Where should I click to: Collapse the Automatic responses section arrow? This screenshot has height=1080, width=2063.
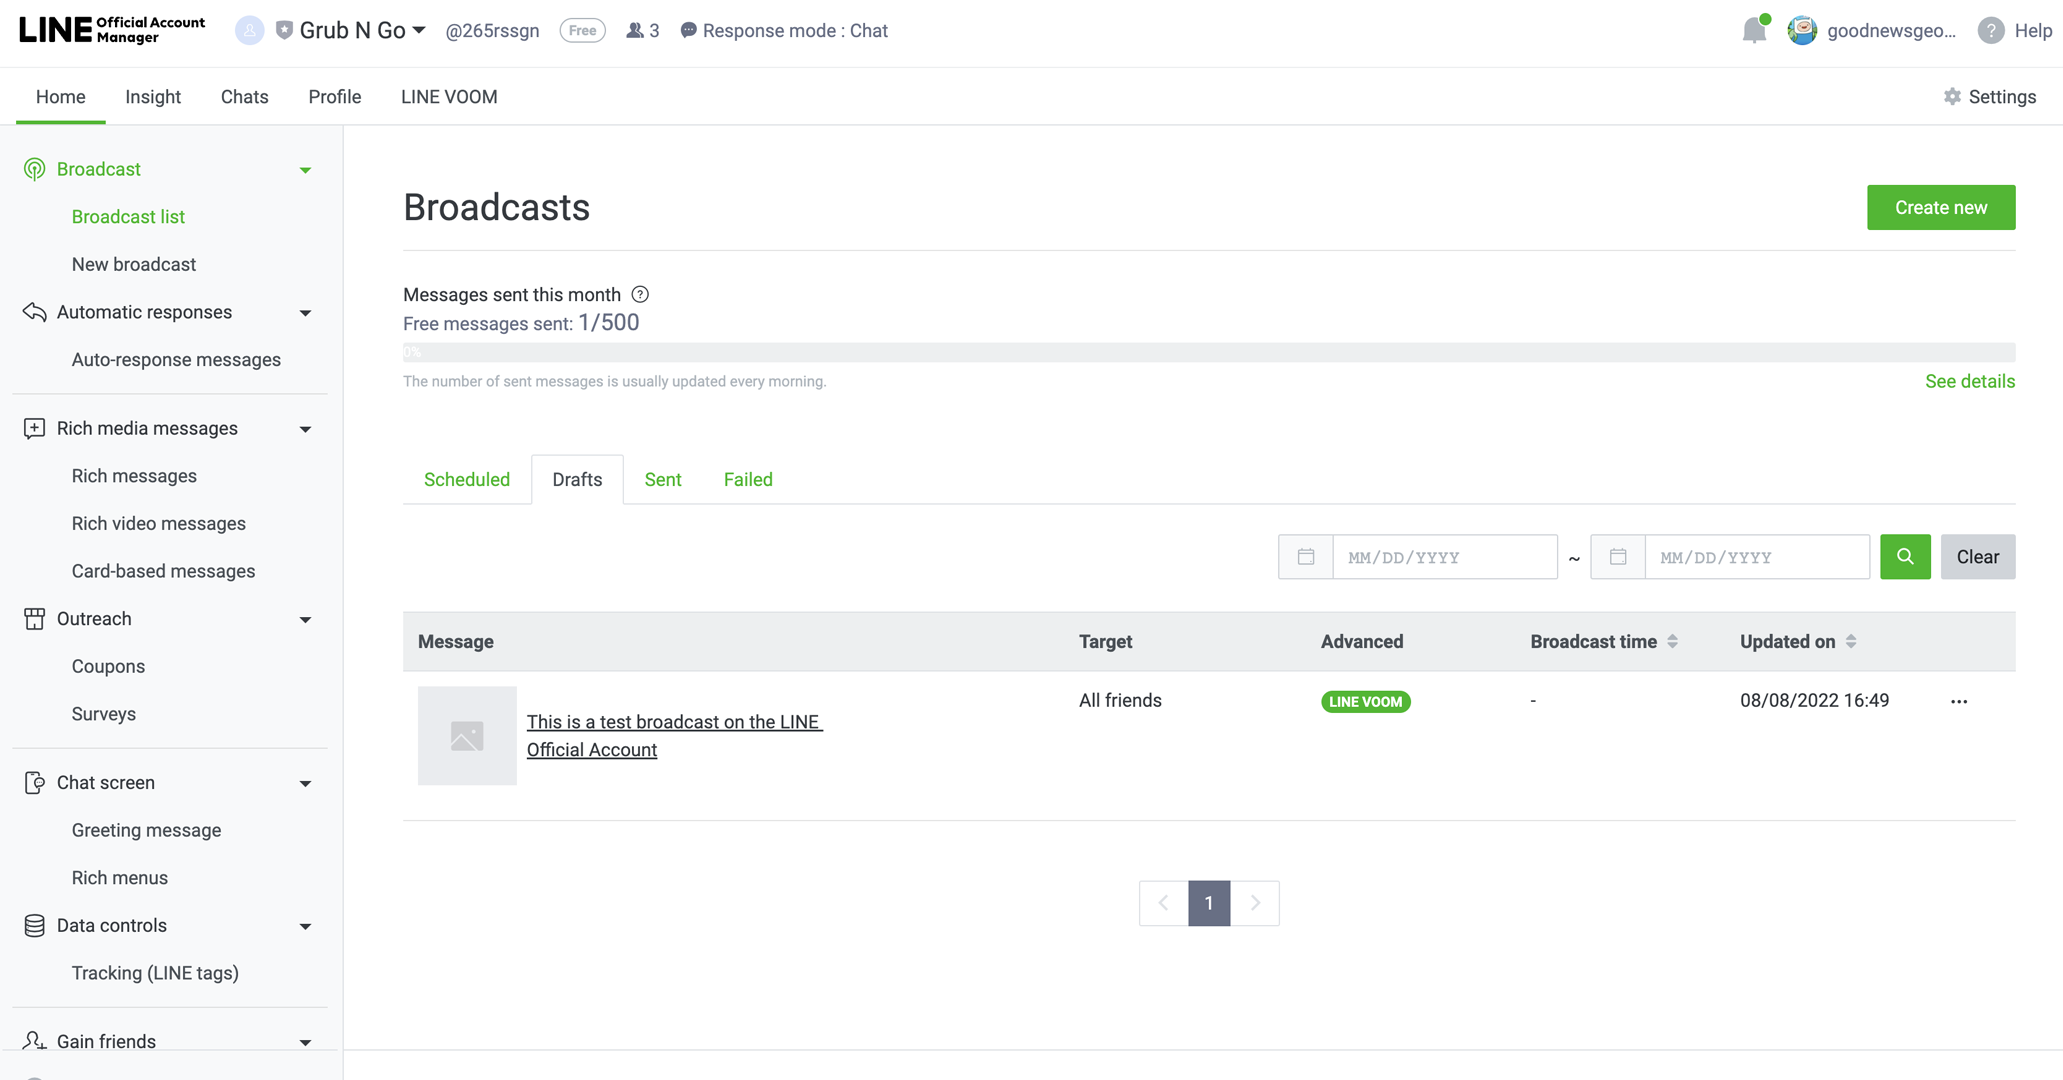click(x=305, y=313)
